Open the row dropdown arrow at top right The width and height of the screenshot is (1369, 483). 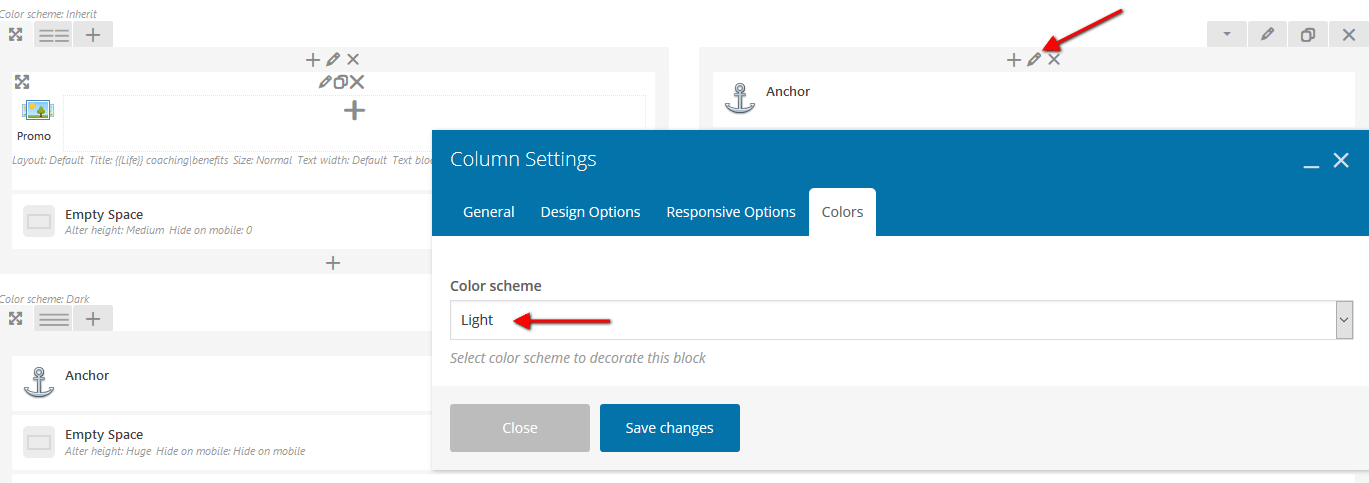point(1227,35)
